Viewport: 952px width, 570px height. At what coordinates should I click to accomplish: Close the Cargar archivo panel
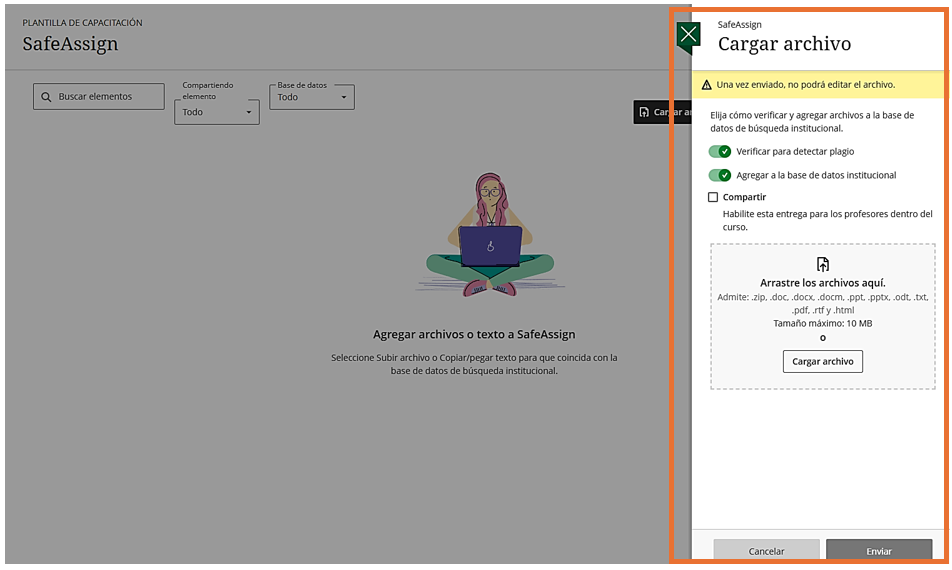pos(688,35)
